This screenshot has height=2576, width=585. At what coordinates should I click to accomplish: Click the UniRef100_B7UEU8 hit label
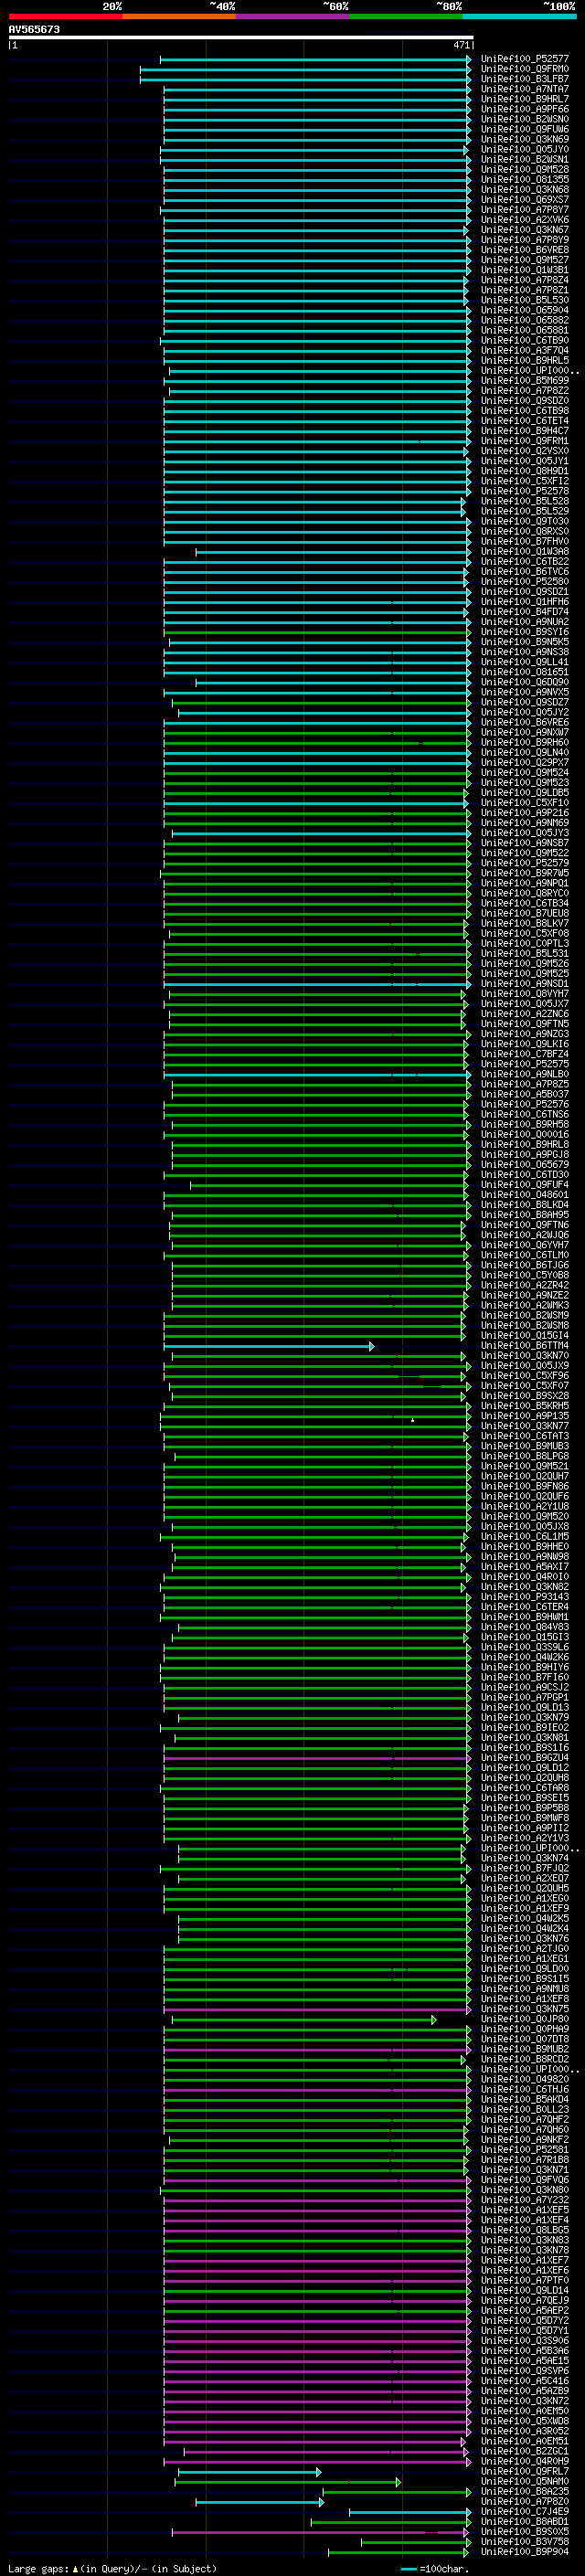coord(525,913)
